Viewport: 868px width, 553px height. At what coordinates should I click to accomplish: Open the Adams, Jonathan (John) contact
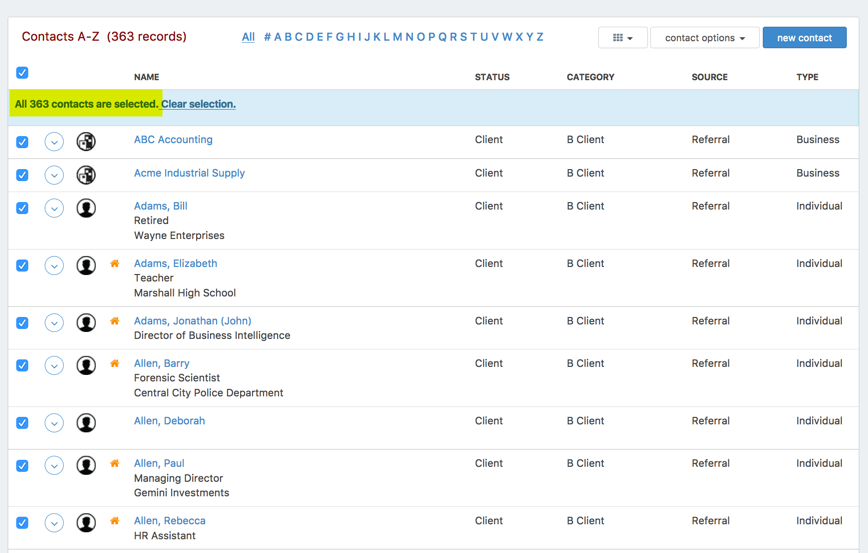pyautogui.click(x=193, y=321)
